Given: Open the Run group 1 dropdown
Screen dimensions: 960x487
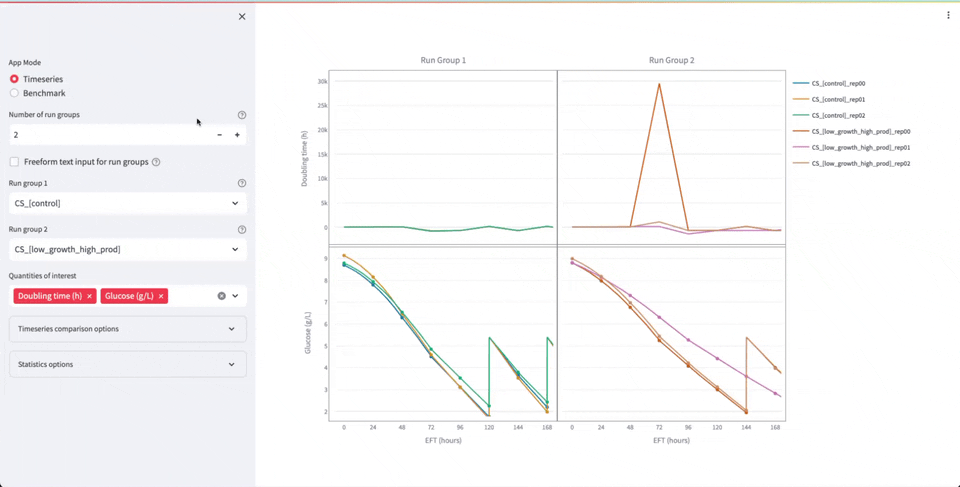Looking at the screenshot, I should tap(128, 203).
